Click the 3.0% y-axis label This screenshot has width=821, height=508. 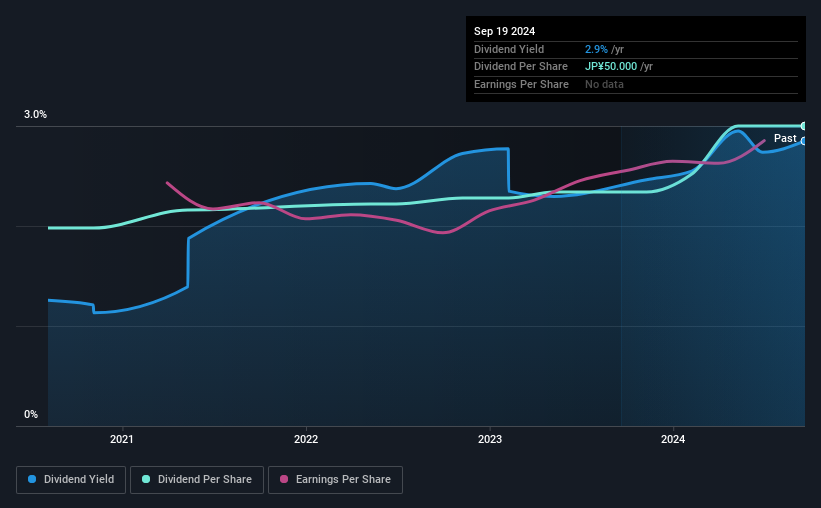click(x=35, y=115)
